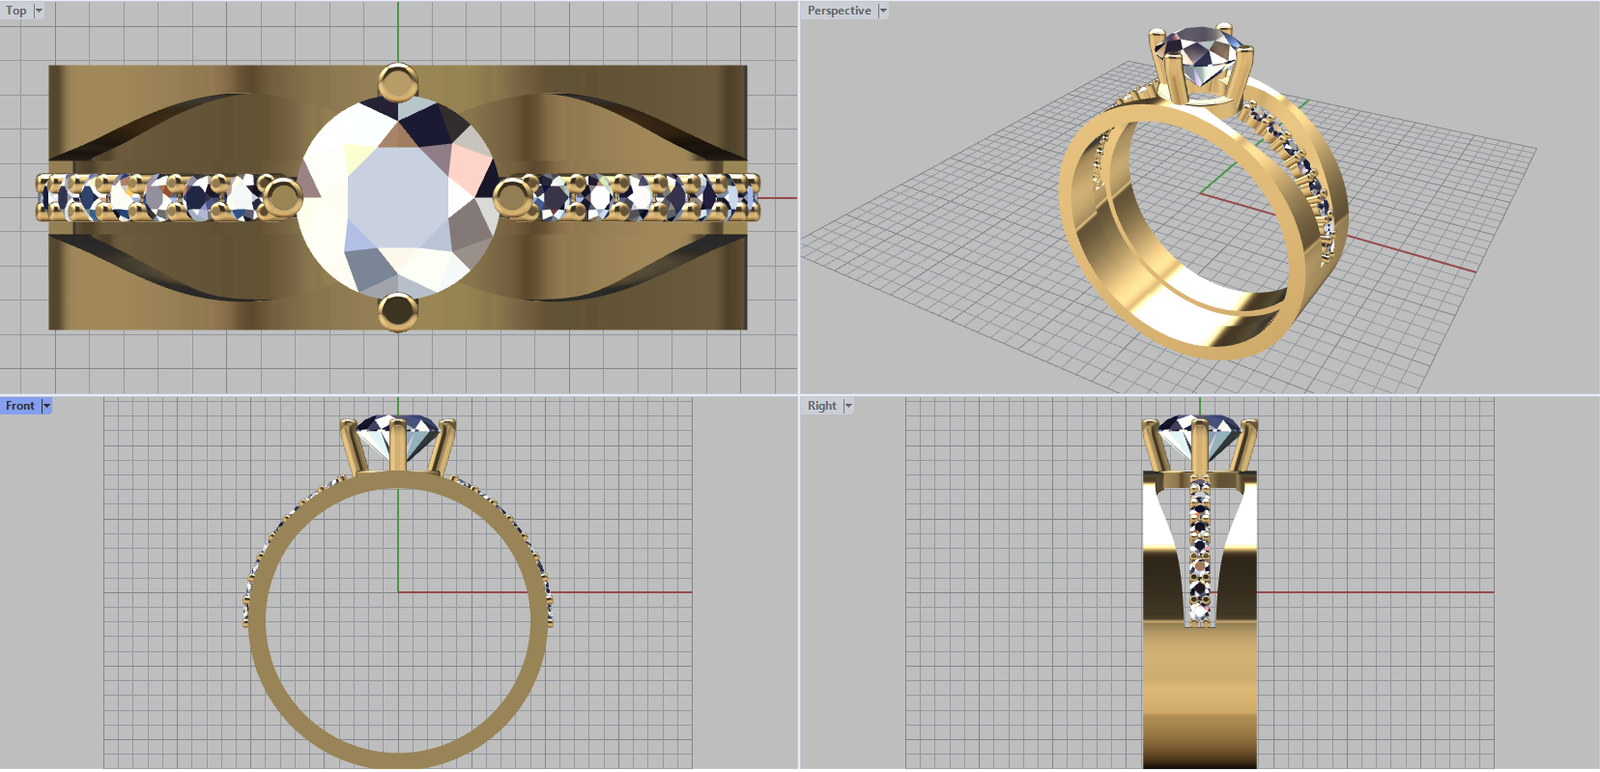Screen dimensions: 1600x772
Task: Select the left prong beside the center stone
Action: pyautogui.click(x=281, y=197)
